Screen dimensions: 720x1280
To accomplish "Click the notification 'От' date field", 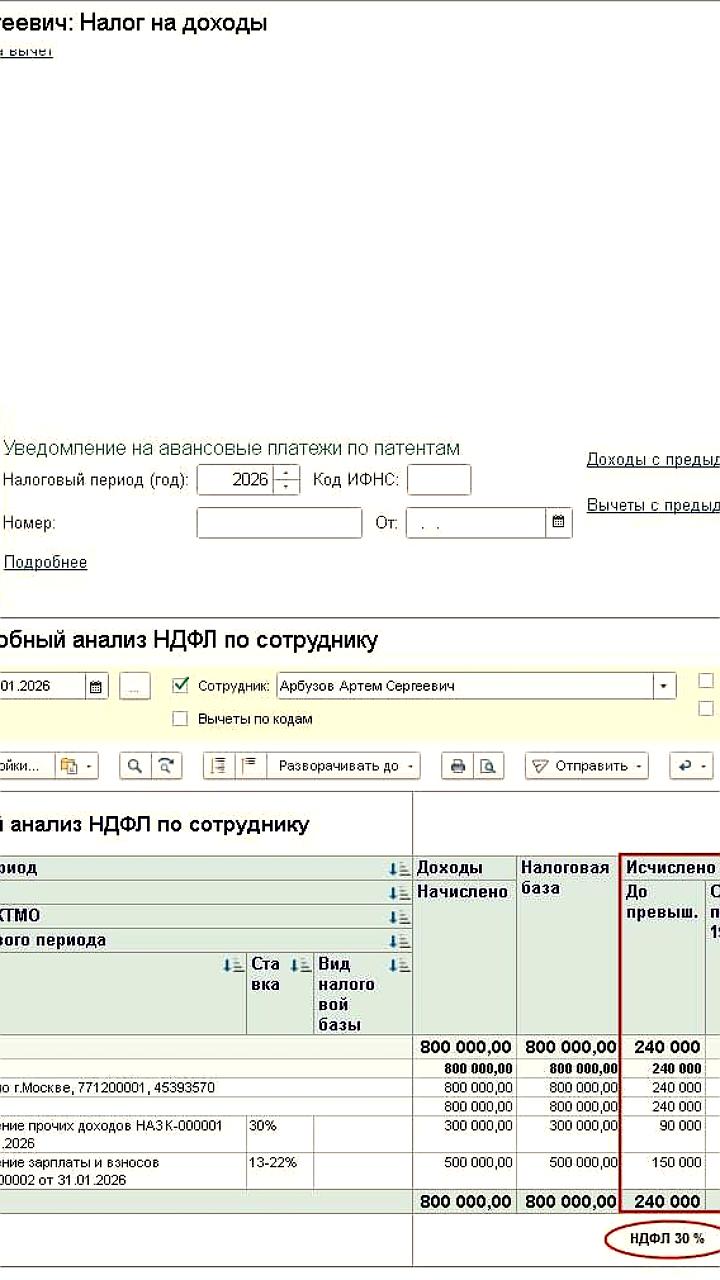I will click(476, 523).
